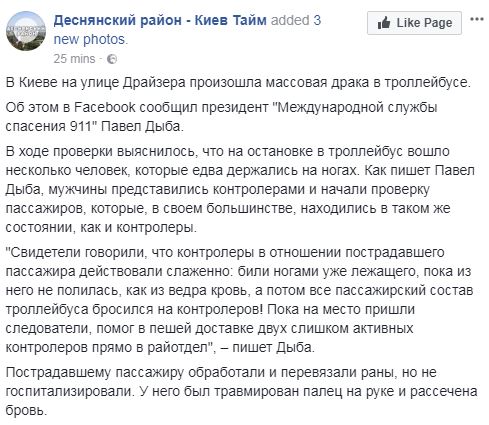Open the three-dots post options menu
Image resolution: width=489 pixels, height=425 pixels.
pos(477,19)
